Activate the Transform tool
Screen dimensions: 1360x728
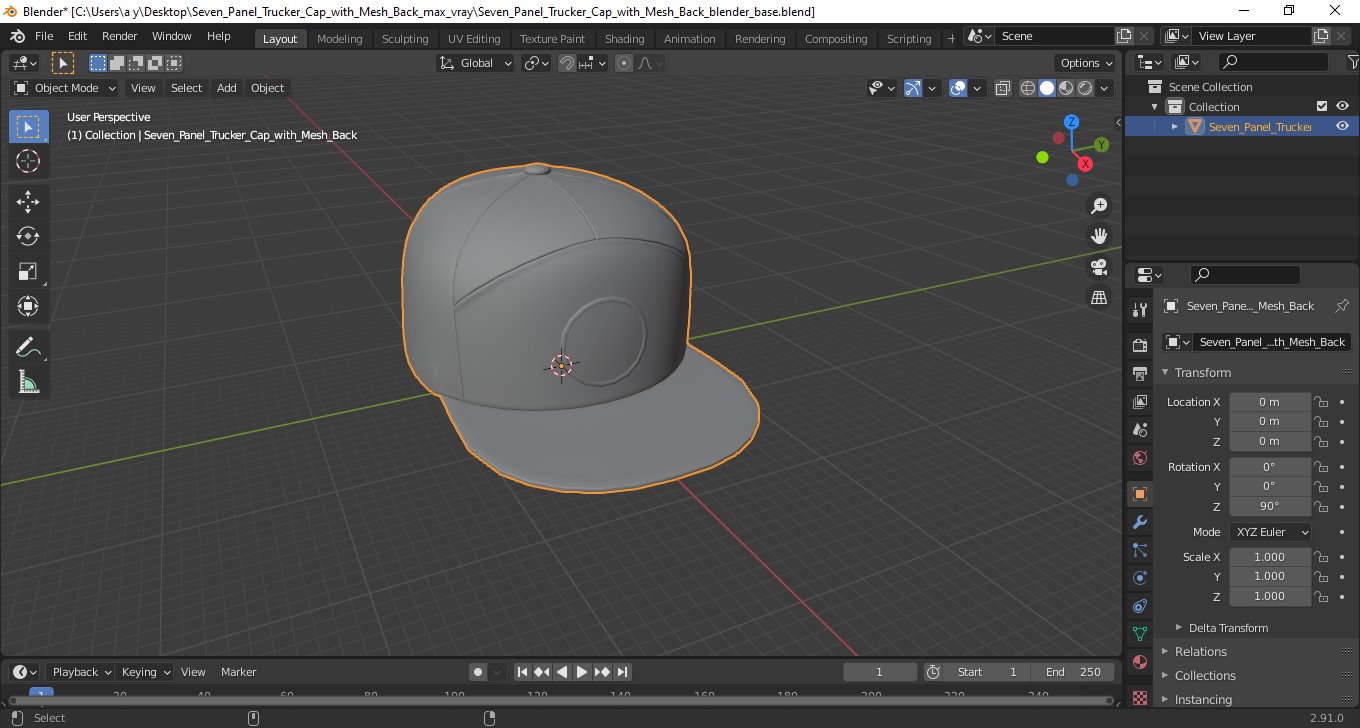click(28, 306)
